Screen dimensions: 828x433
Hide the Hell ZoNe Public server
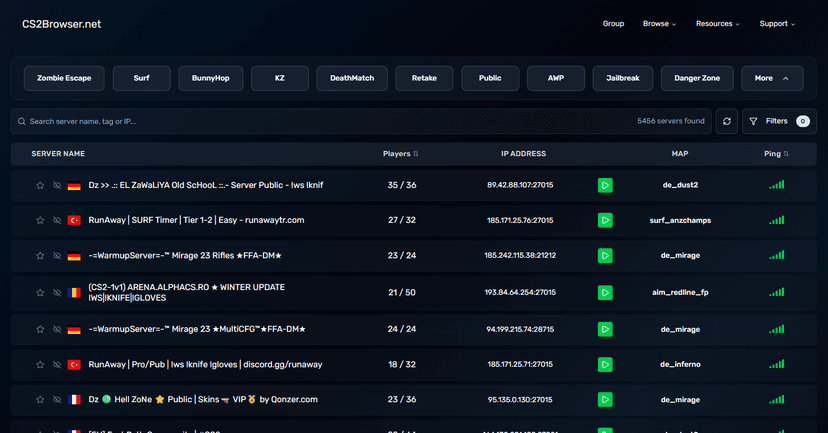(57, 400)
